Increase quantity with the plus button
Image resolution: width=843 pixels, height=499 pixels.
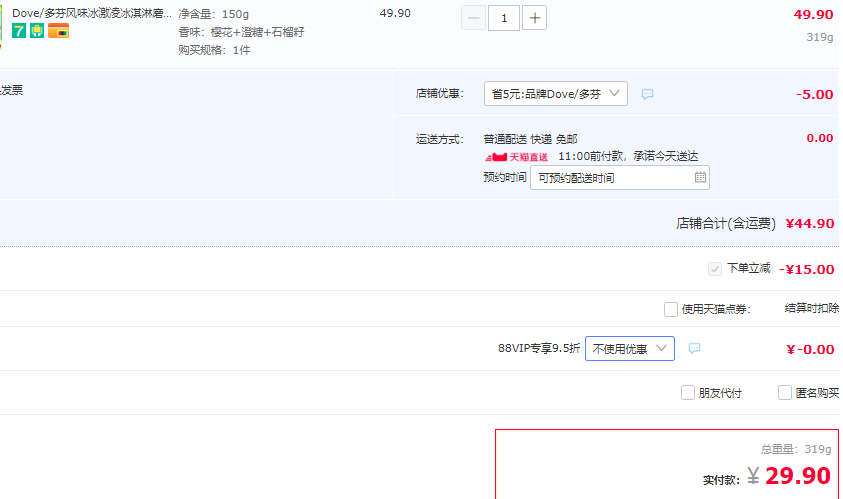coord(534,18)
